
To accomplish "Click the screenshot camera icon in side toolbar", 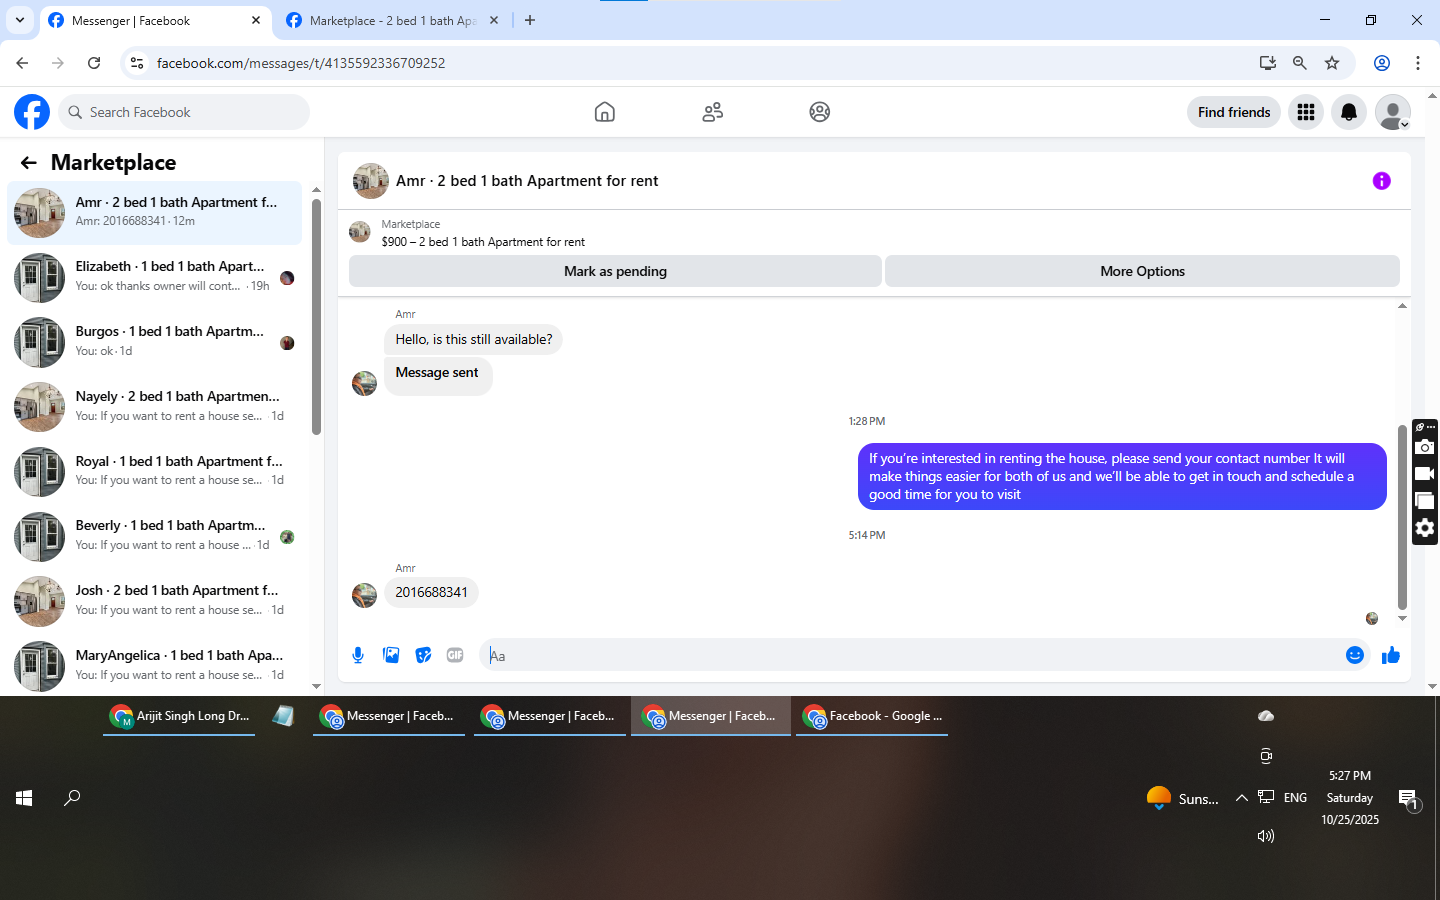I will [x=1425, y=447].
